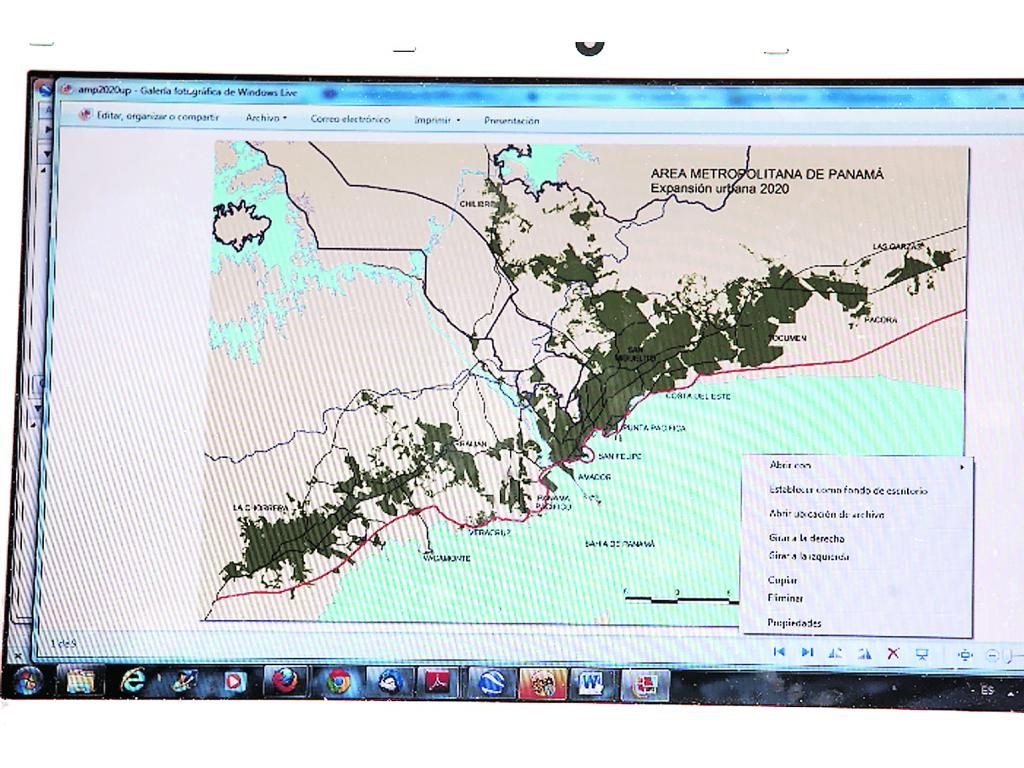Screen dimensions: 1024x768
Task: Rotate image clockwise using toolbar icon
Action: [865, 653]
